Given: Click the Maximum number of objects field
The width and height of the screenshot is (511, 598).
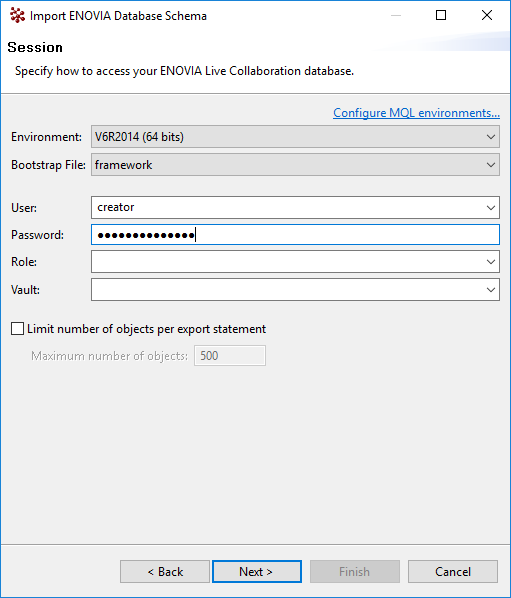Looking at the screenshot, I should (230, 356).
